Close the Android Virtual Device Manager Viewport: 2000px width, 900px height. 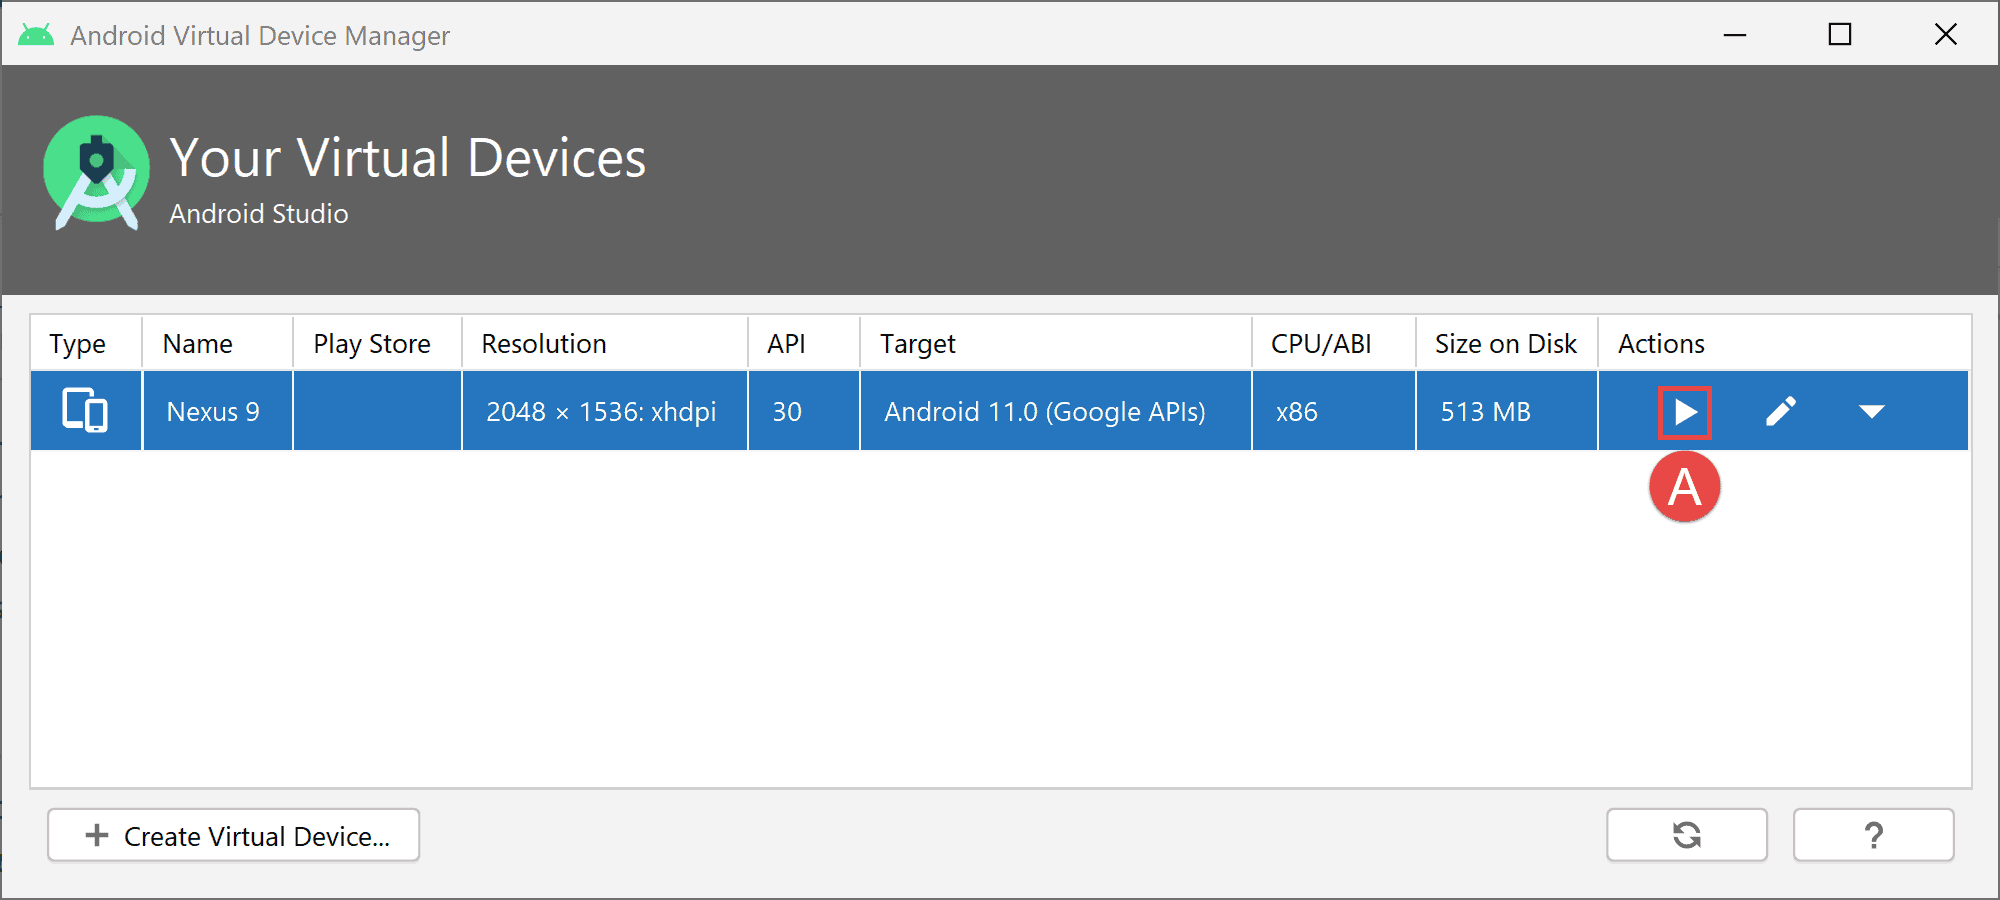coord(1945,35)
